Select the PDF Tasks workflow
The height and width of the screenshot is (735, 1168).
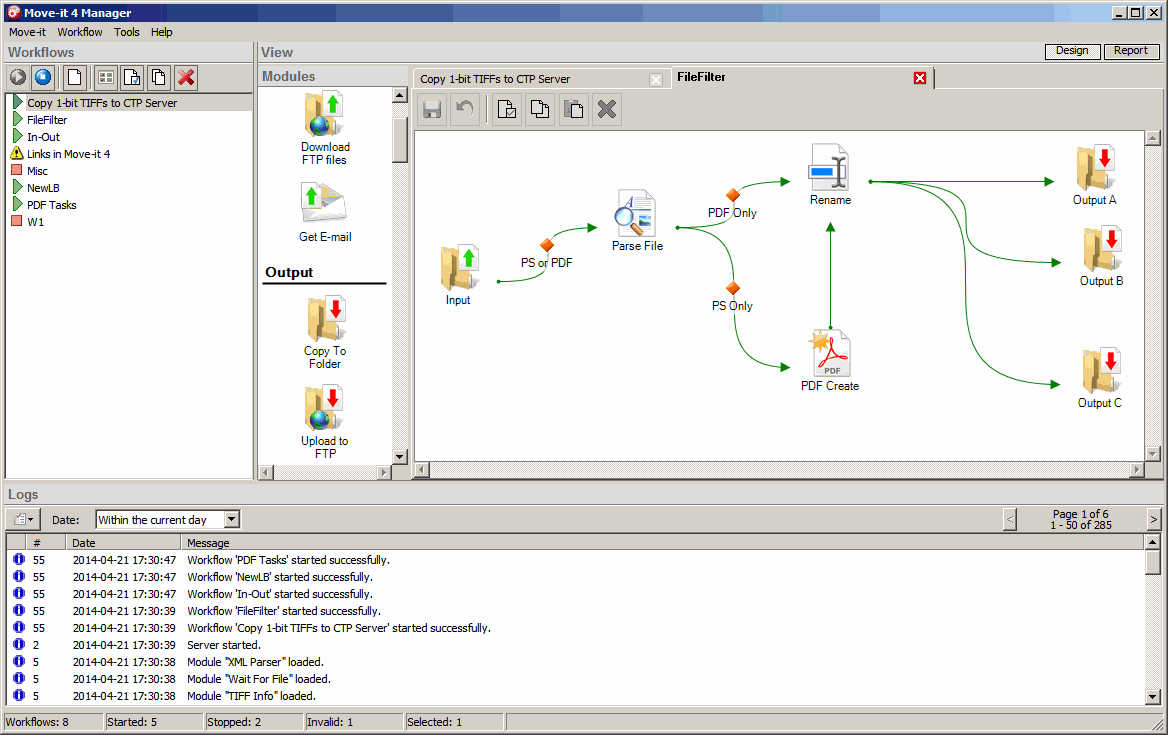[51, 205]
